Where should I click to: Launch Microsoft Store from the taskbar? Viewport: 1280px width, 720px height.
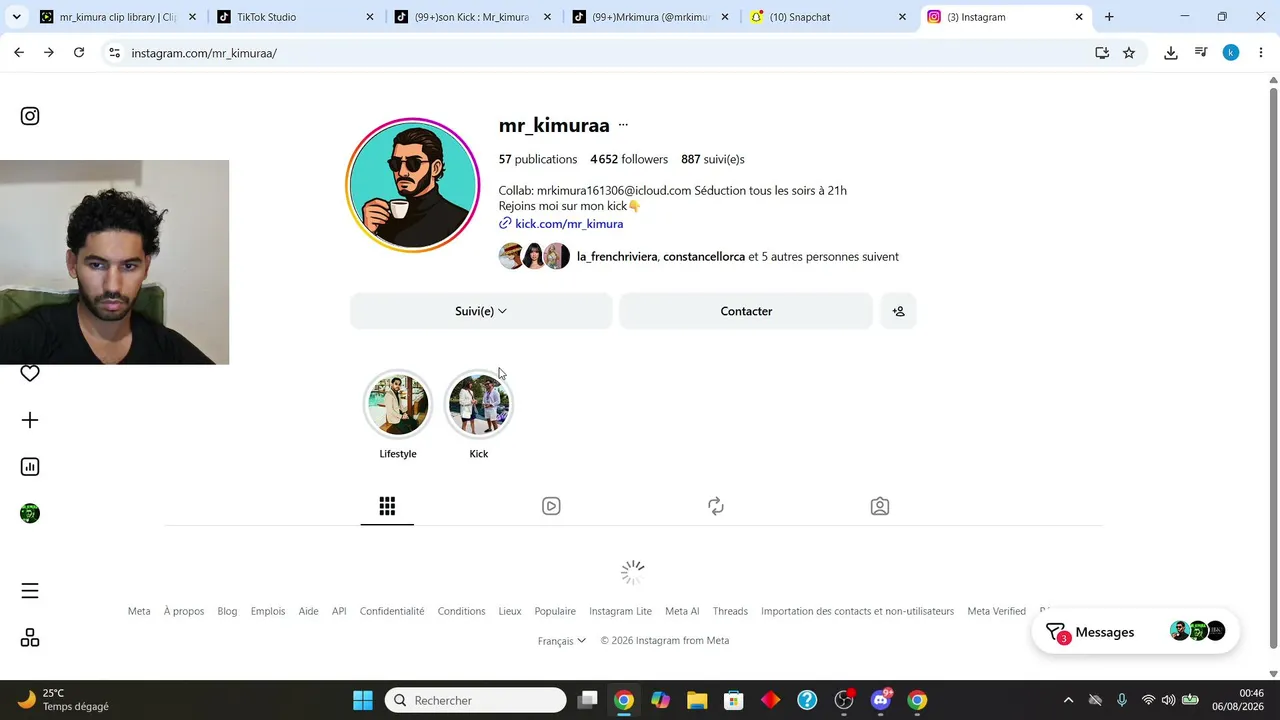[x=734, y=700]
